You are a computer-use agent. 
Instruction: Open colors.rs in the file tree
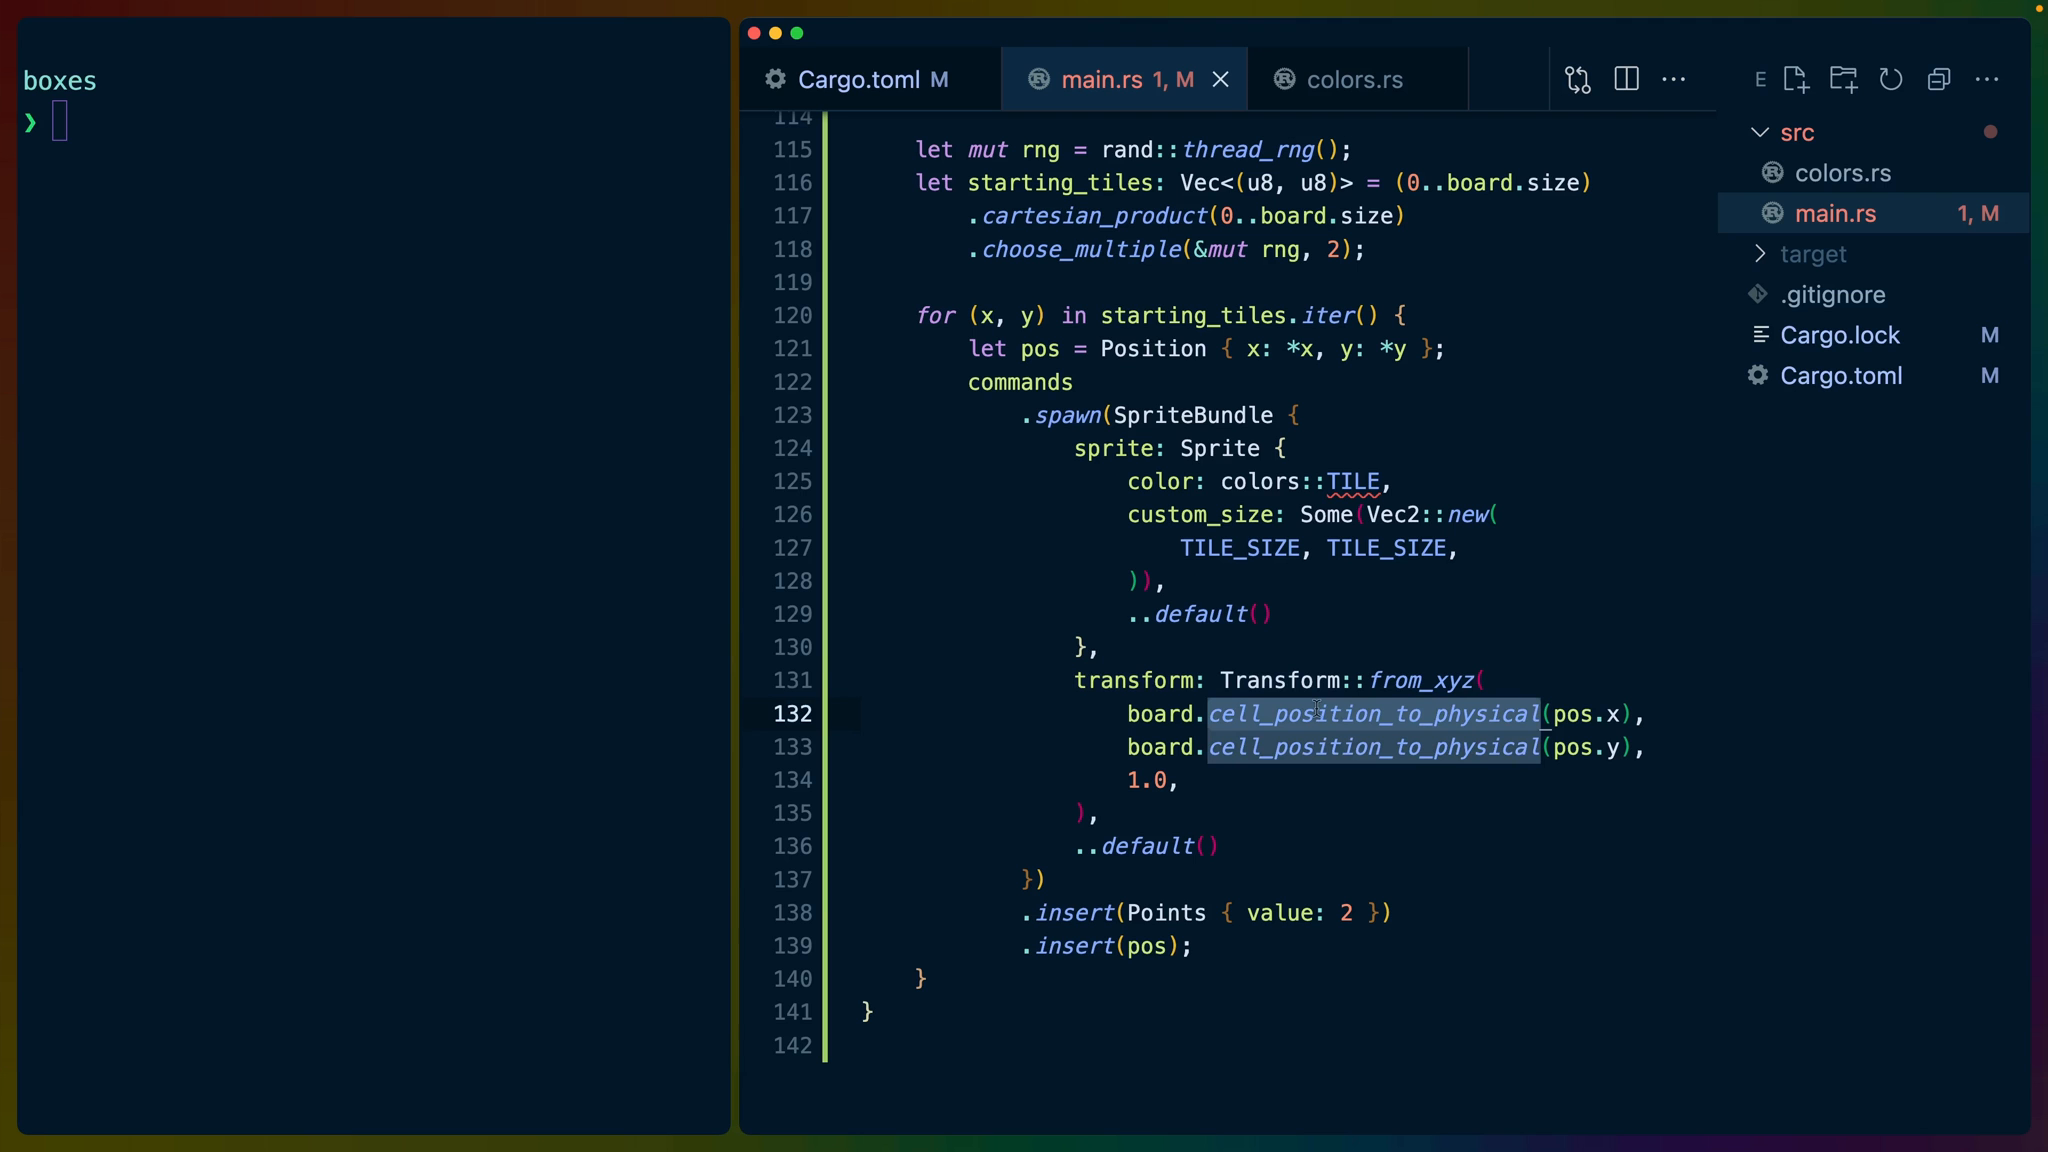pos(1842,173)
